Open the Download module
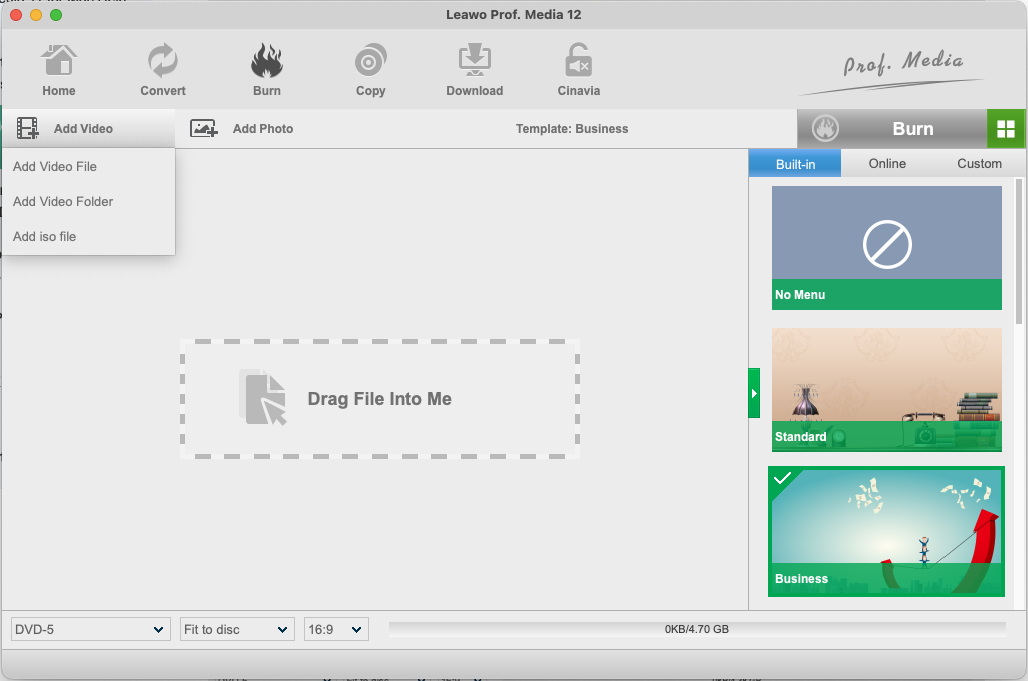This screenshot has height=681, width=1028. click(474, 70)
